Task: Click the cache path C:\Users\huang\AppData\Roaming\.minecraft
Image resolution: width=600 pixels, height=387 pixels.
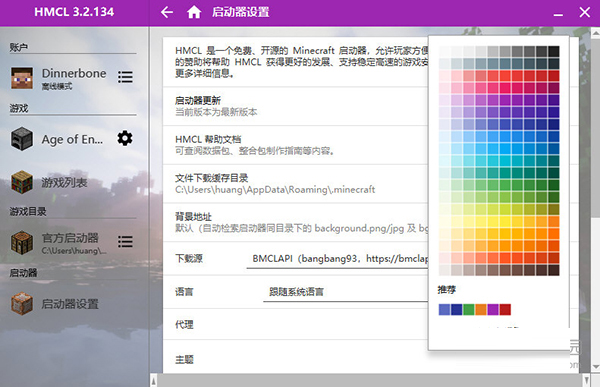Action: 275,190
